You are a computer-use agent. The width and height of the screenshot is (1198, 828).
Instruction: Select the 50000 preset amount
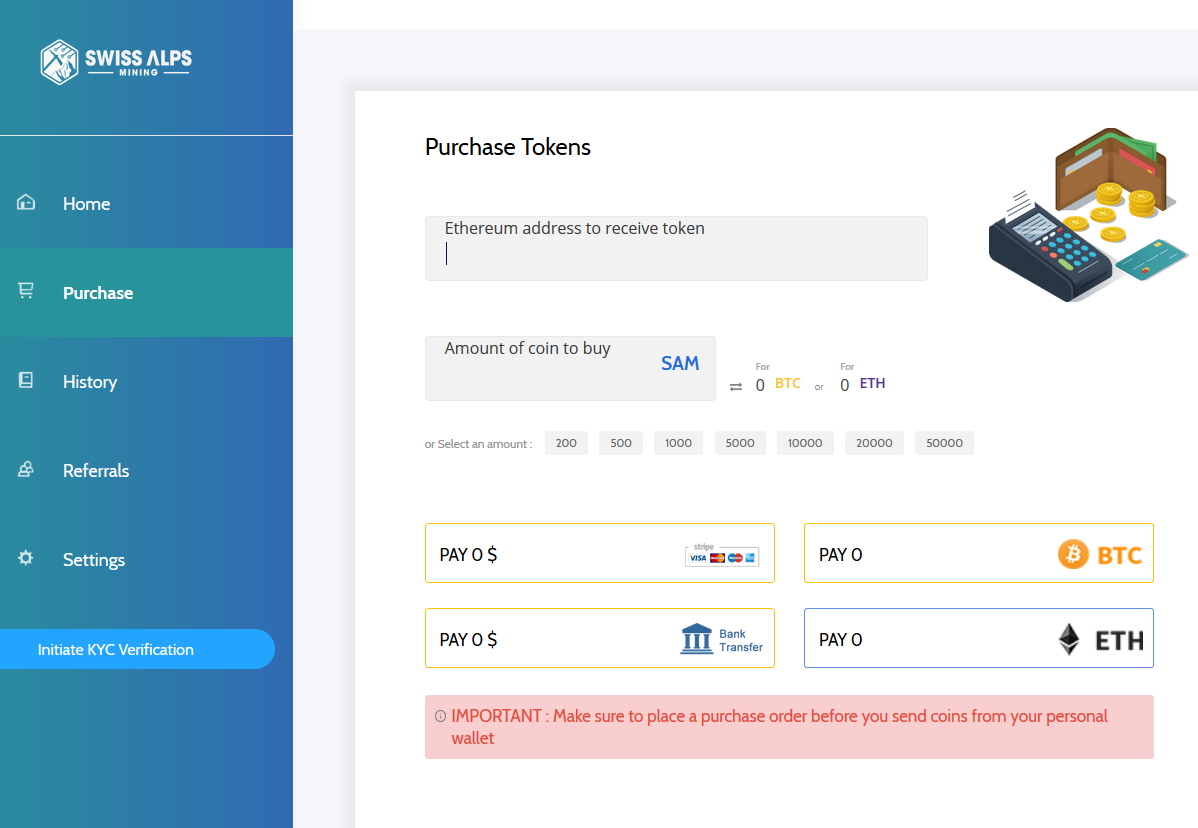click(x=944, y=443)
